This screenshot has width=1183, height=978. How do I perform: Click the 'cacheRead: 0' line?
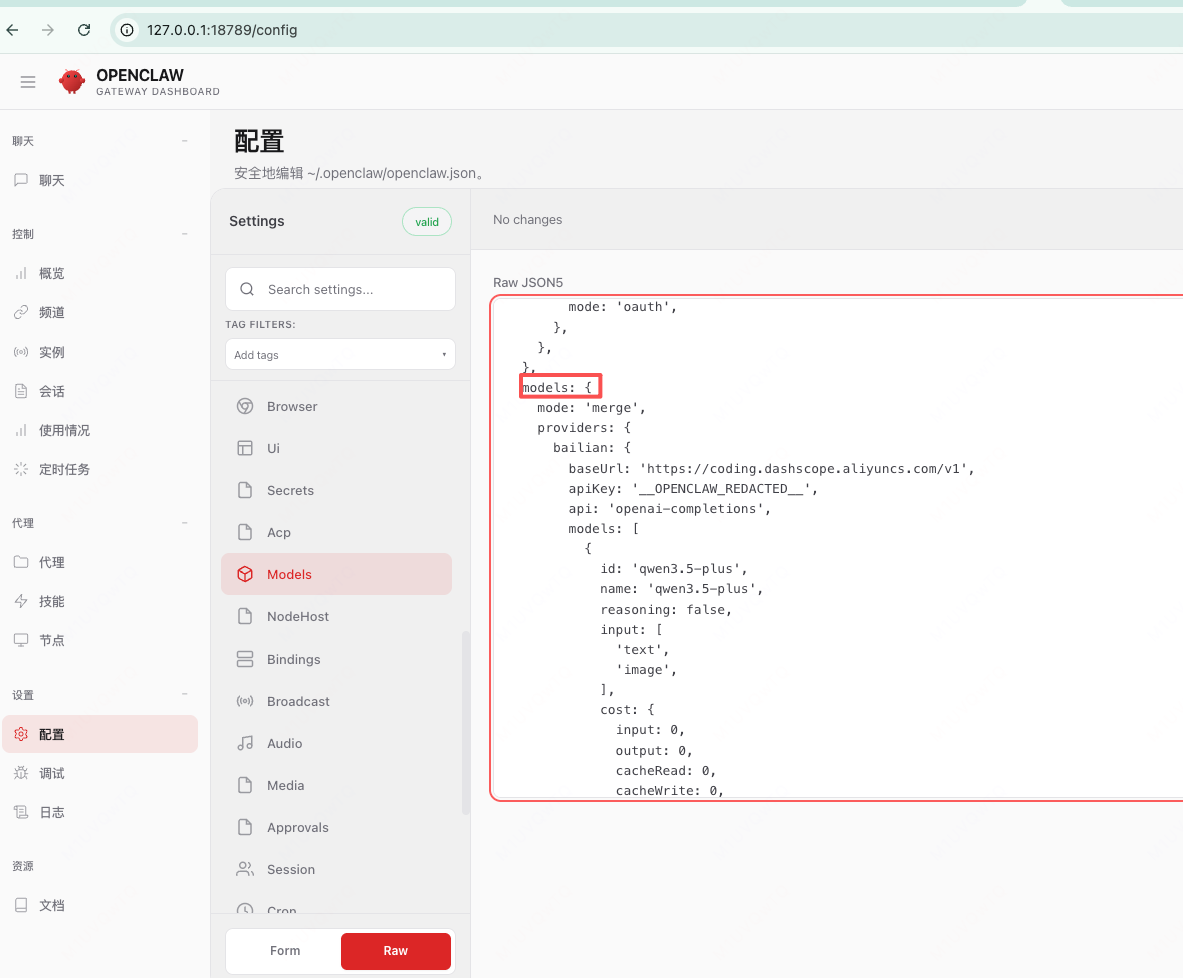click(x=665, y=770)
